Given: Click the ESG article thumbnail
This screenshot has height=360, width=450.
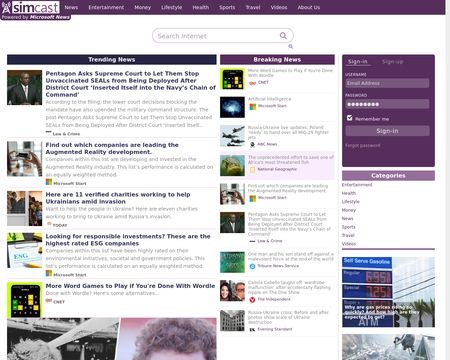Looking at the screenshot, I should pyautogui.click(x=25, y=250).
